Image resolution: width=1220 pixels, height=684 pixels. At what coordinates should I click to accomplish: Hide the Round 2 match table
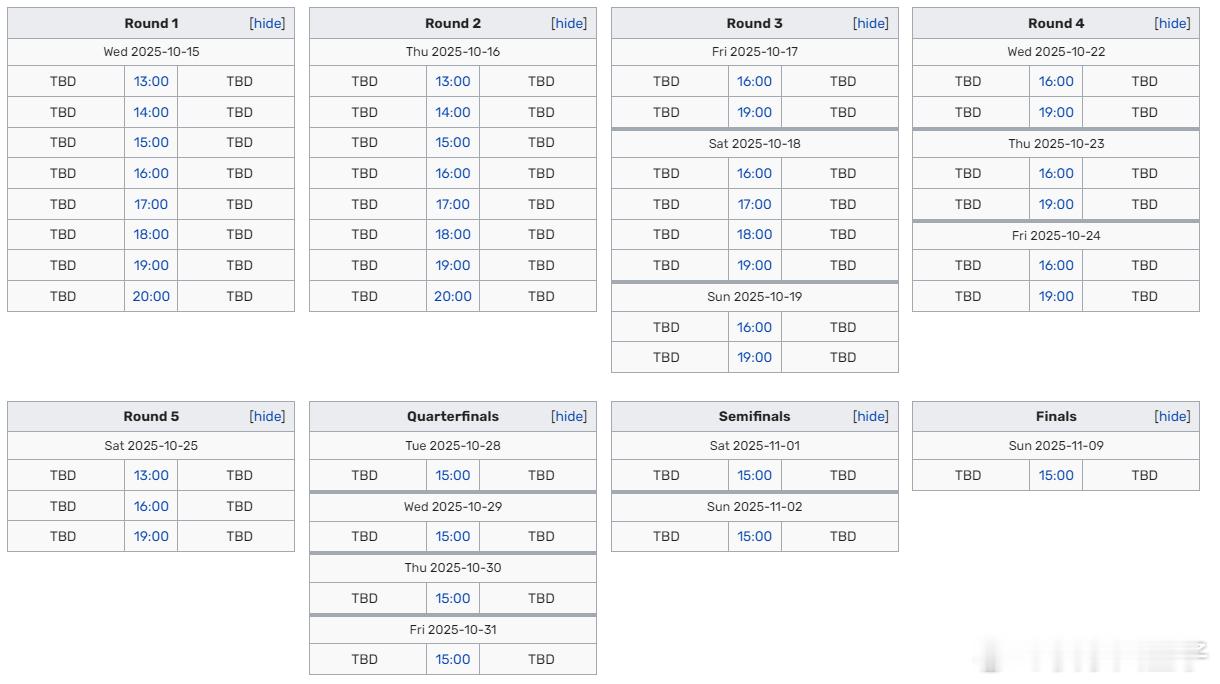pyautogui.click(x=569, y=23)
